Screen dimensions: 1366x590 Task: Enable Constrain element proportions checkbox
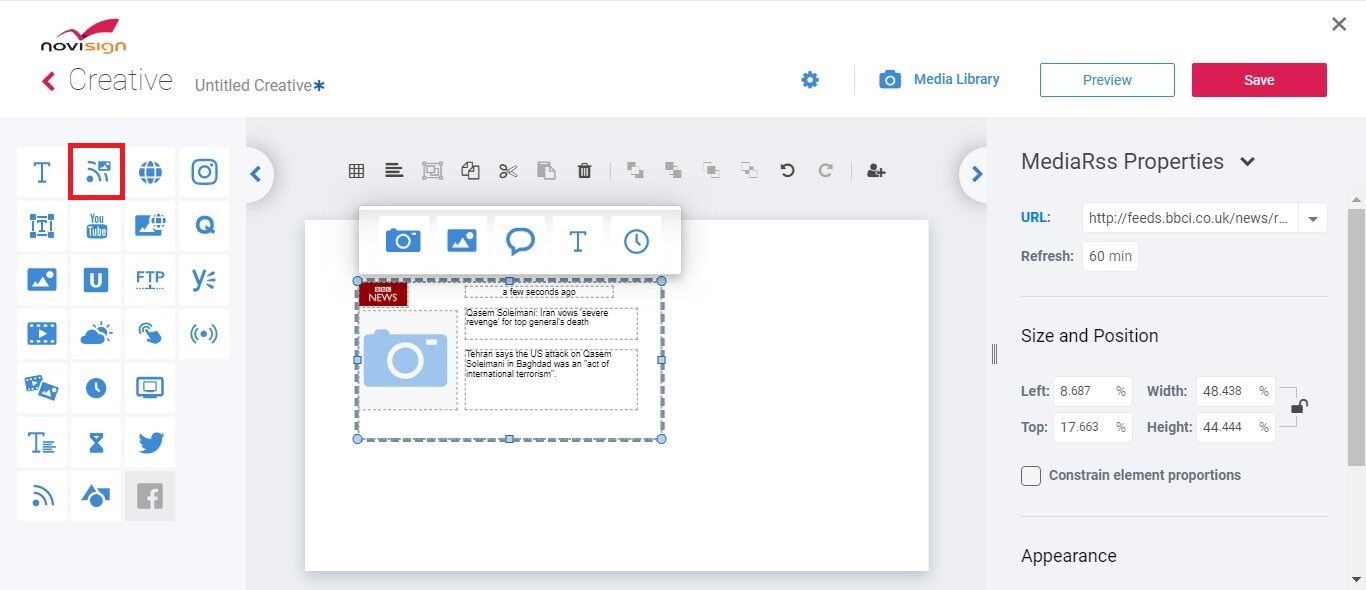pyautogui.click(x=1031, y=476)
